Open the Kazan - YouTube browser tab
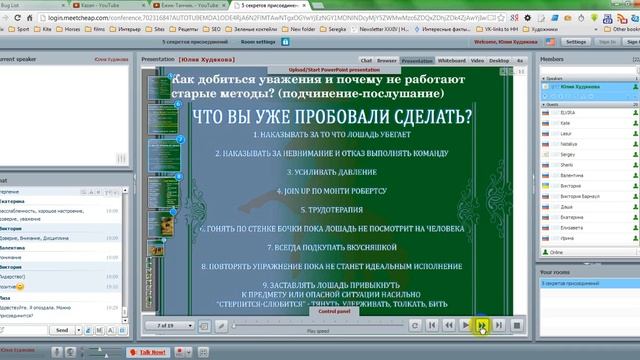 [x=109, y=5]
